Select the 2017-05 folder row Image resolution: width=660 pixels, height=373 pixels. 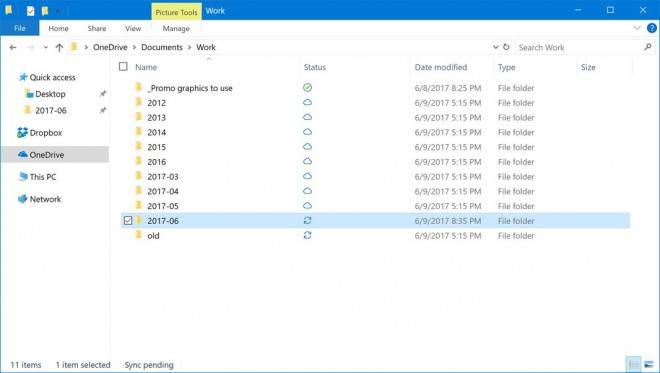375,206
